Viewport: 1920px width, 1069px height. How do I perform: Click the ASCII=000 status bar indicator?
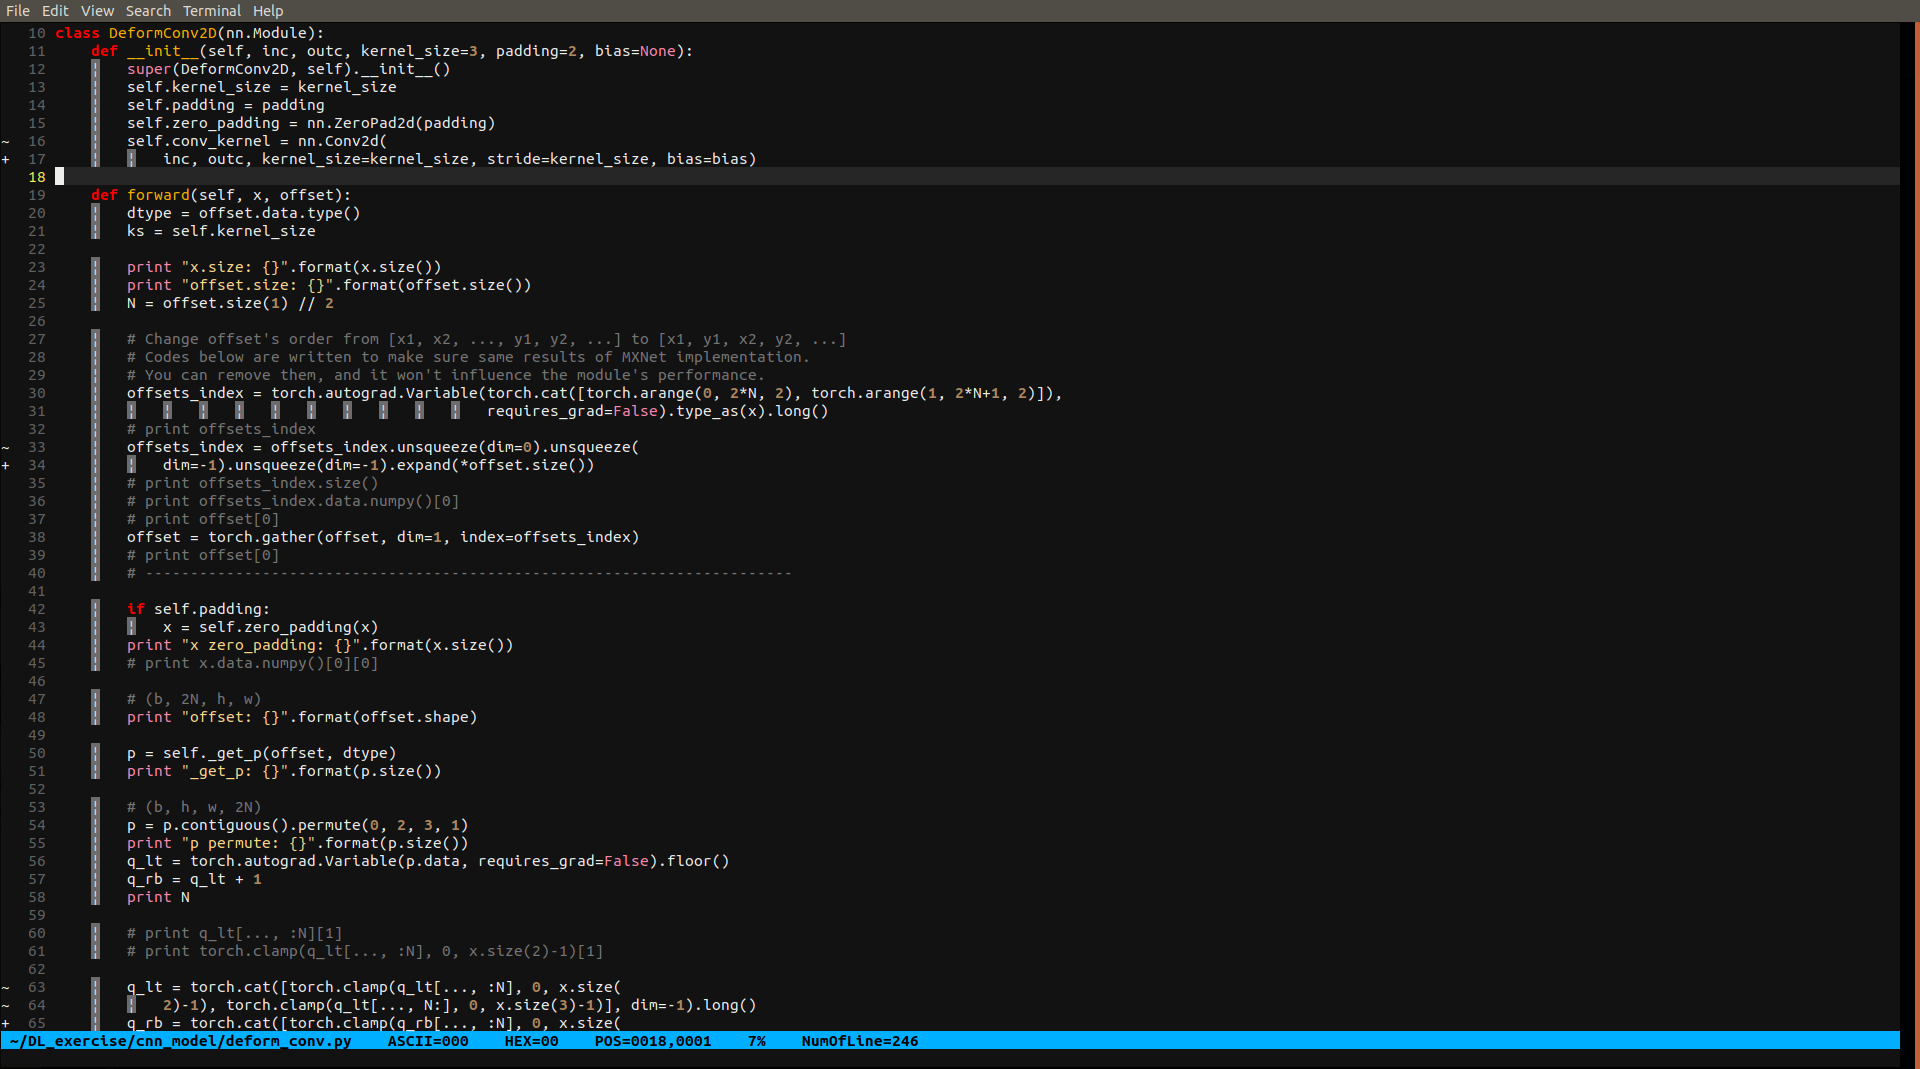pyautogui.click(x=428, y=1041)
